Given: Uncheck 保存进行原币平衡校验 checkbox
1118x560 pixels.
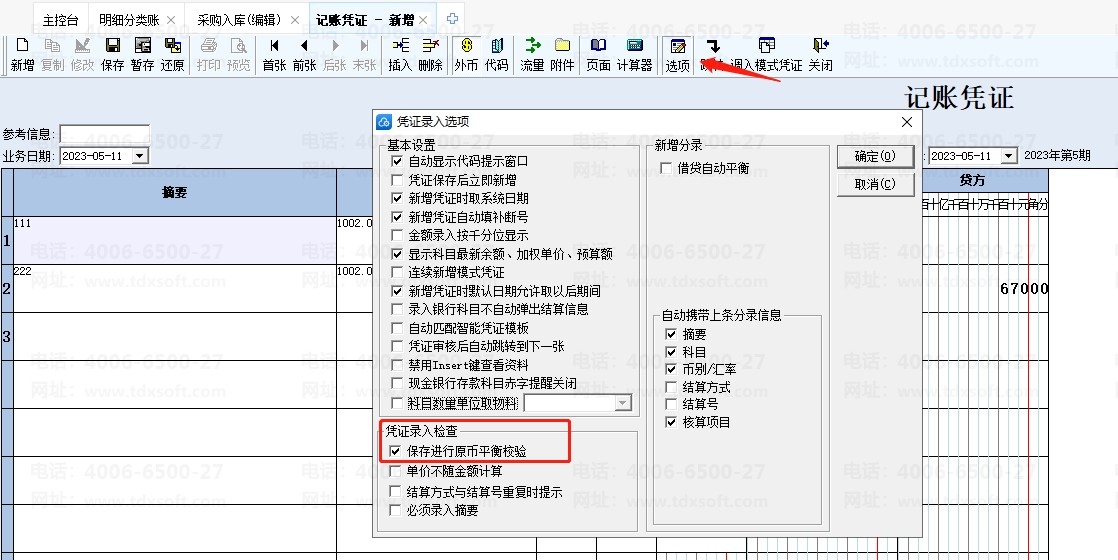Looking at the screenshot, I should point(396,452).
